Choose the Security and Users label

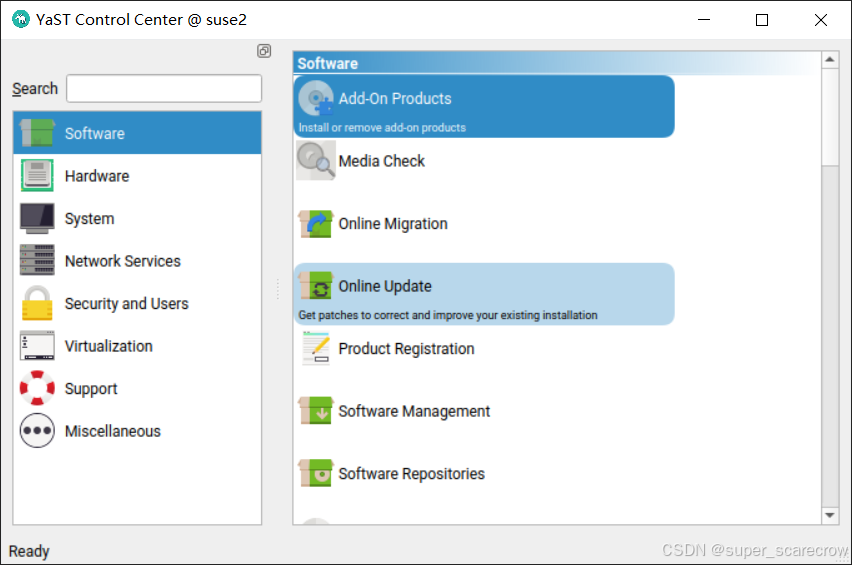(127, 304)
